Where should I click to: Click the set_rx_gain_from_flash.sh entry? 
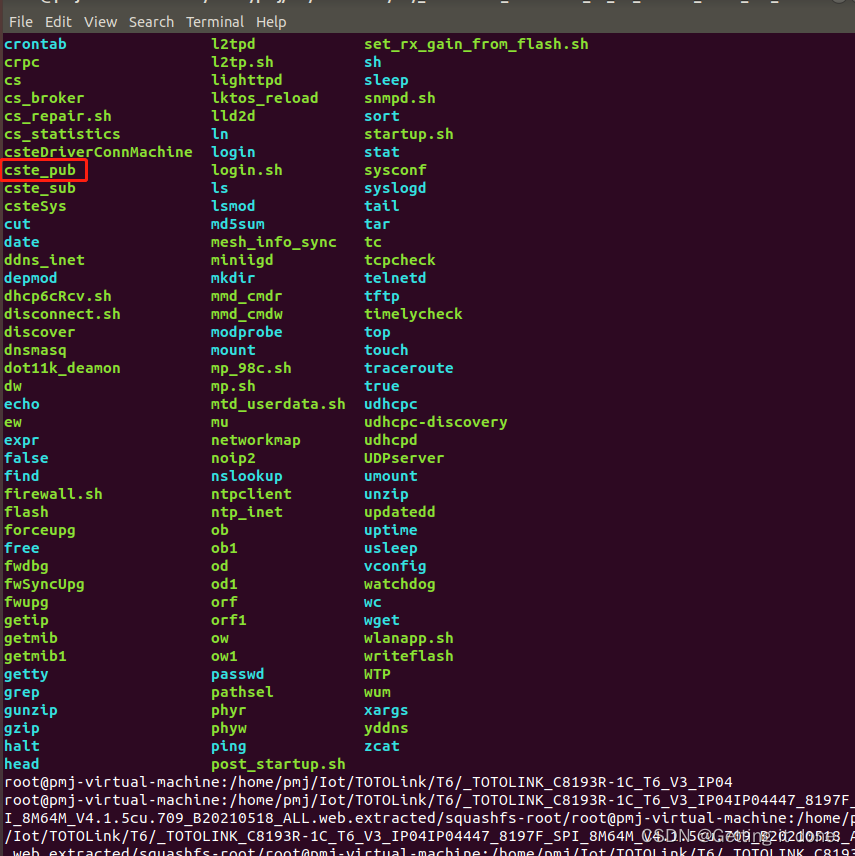click(x=476, y=44)
